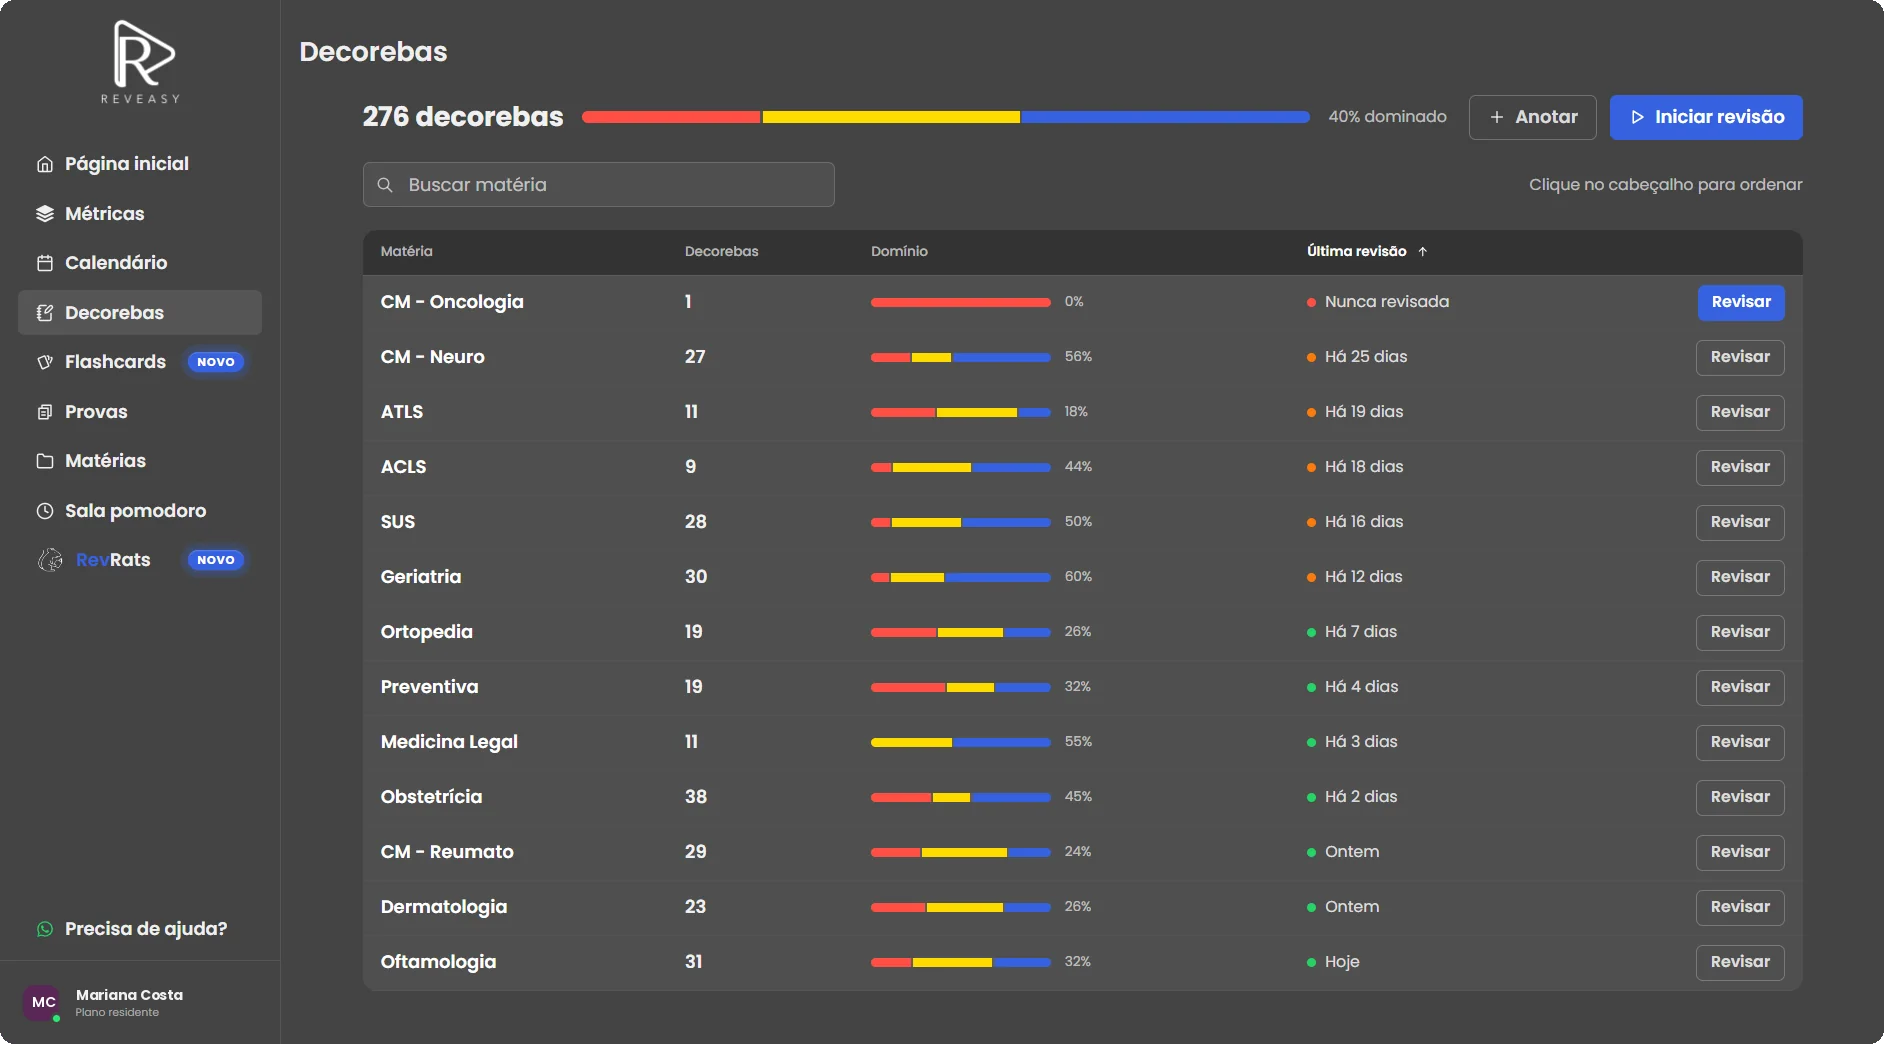Image resolution: width=1884 pixels, height=1044 pixels.
Task: Click the CM - Neuro domain progress bar
Action: coord(960,357)
